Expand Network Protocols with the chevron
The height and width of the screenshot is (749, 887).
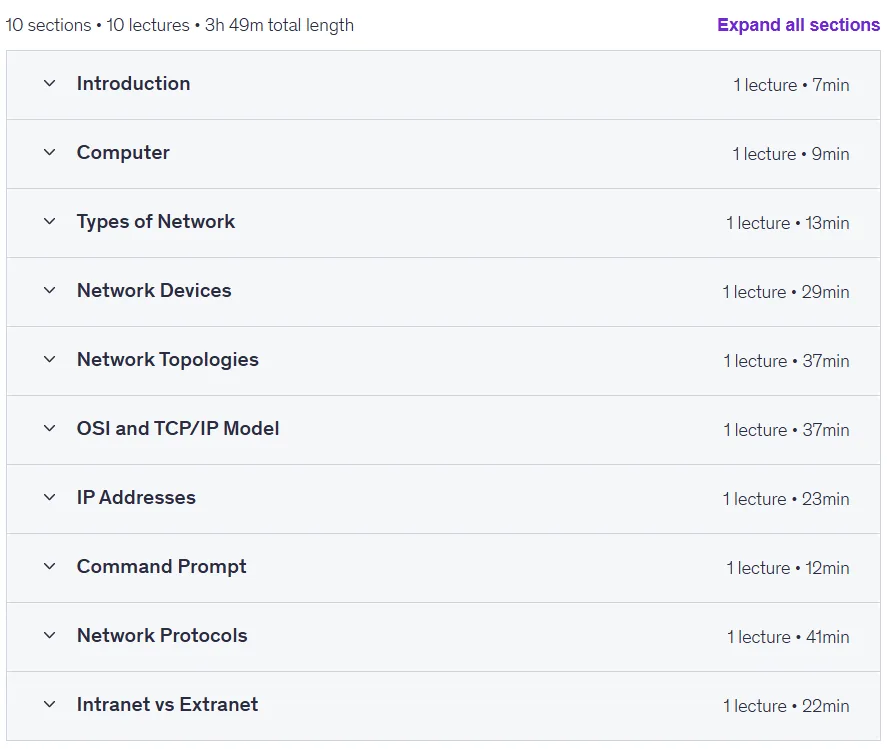click(50, 636)
